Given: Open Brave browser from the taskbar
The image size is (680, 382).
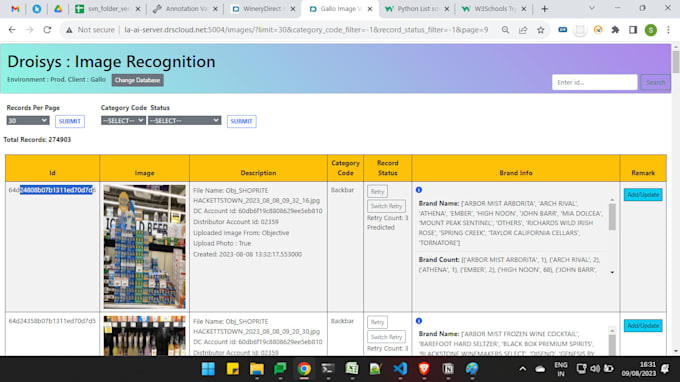Looking at the screenshot, I should click(424, 369).
